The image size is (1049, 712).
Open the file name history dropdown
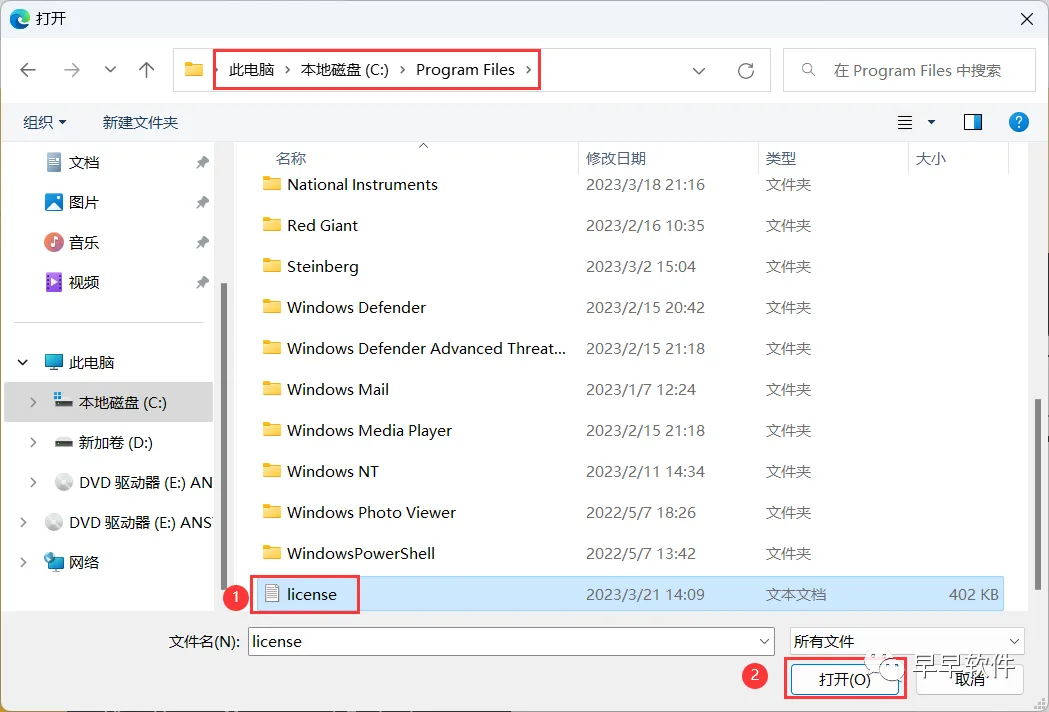click(x=765, y=641)
